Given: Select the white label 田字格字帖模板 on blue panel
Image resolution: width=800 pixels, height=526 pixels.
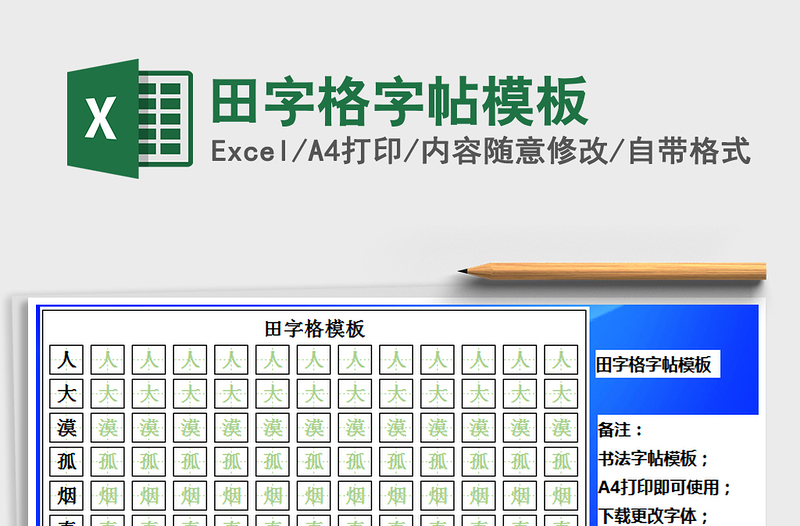Looking at the screenshot, I should [x=658, y=364].
